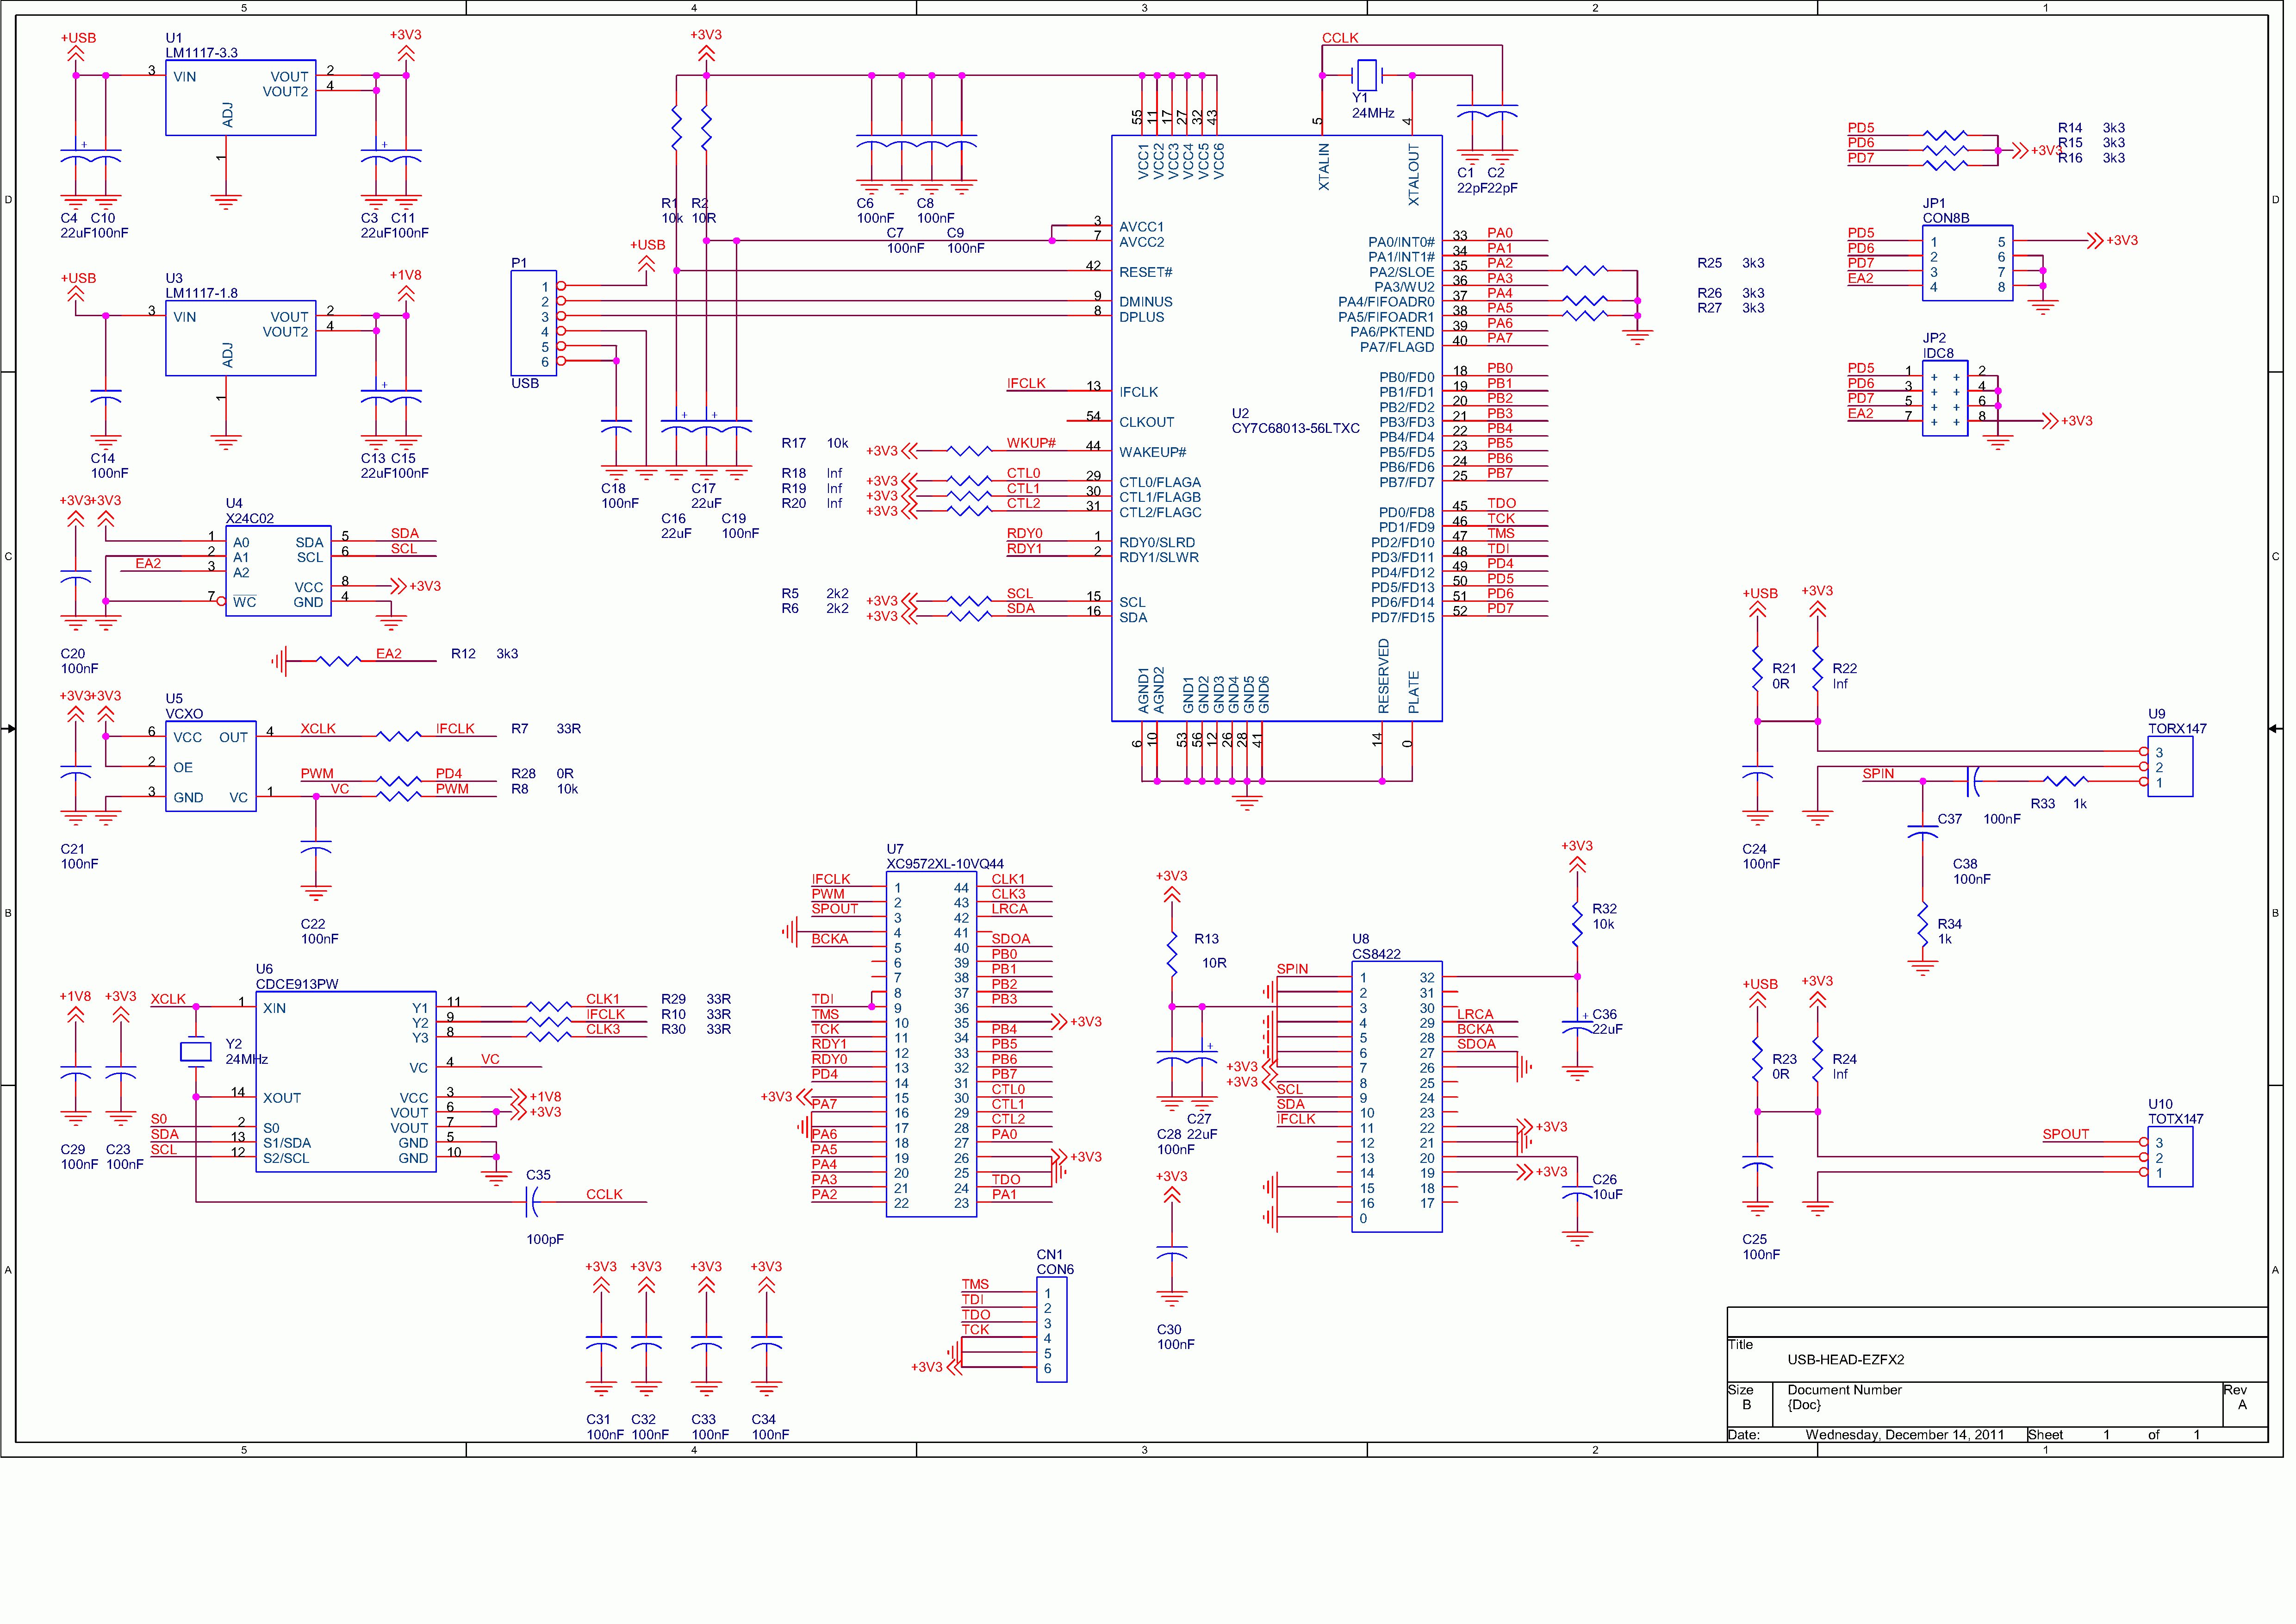Click the U1 LM1117-3.3 regulator block
The height and width of the screenshot is (1624, 2296).
point(242,99)
